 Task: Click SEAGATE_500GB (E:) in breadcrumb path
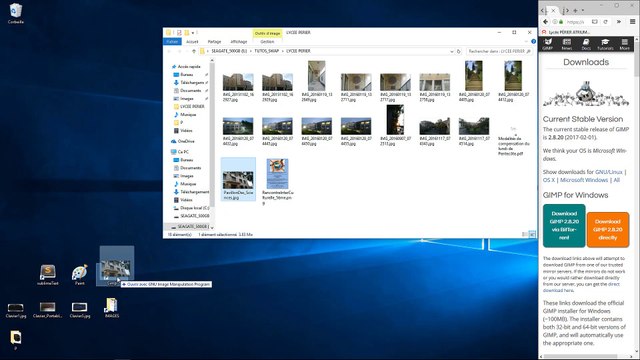229,51
